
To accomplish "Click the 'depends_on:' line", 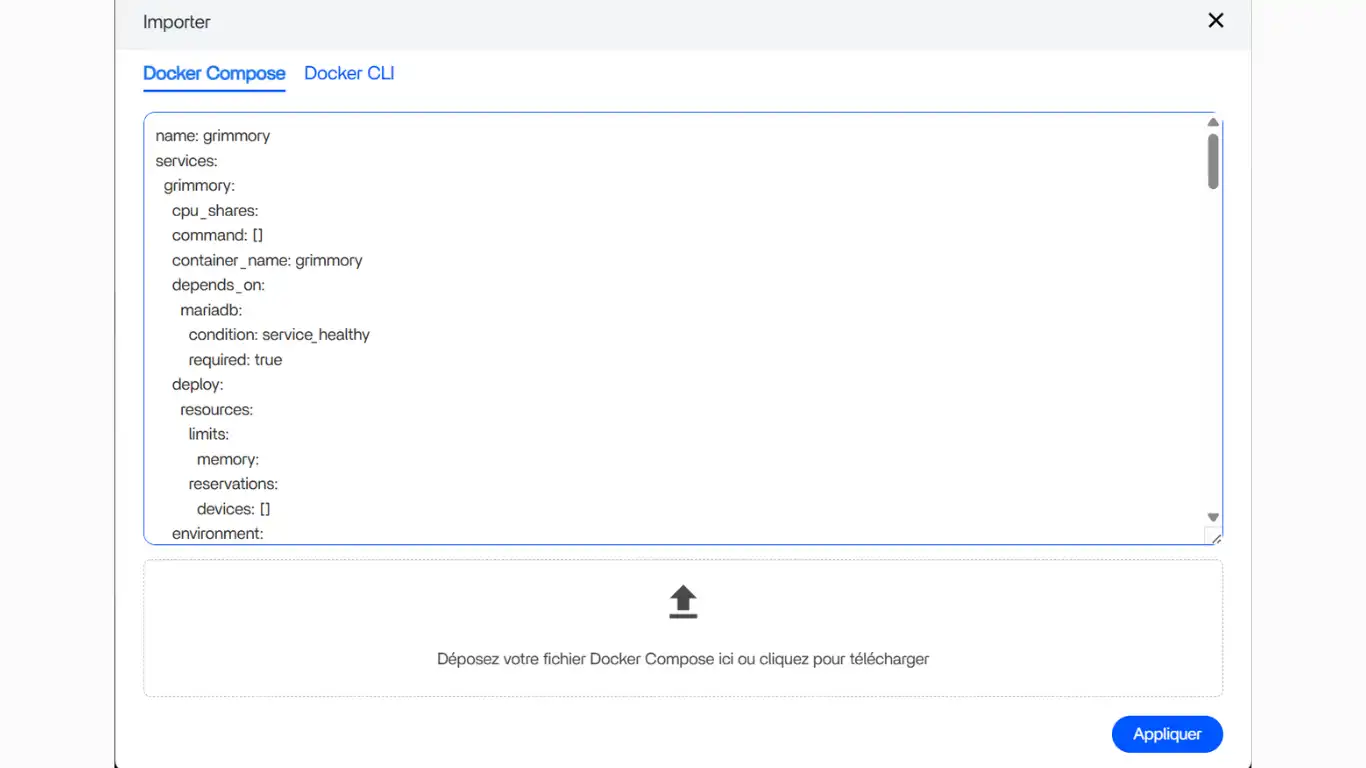I will coord(218,285).
